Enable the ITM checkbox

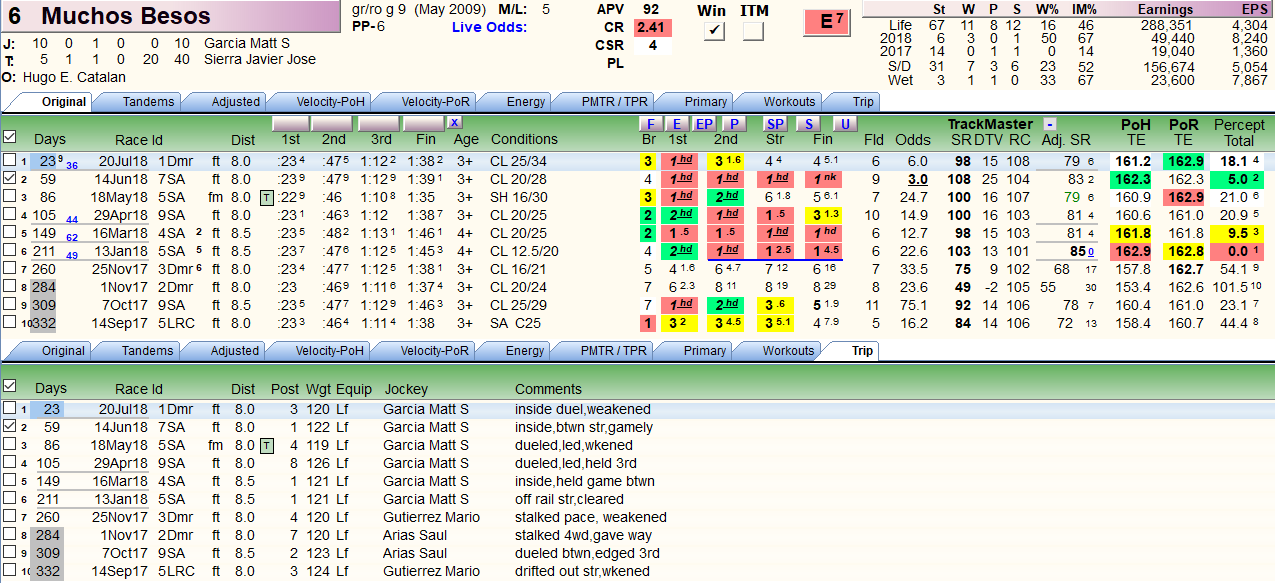coord(753,32)
